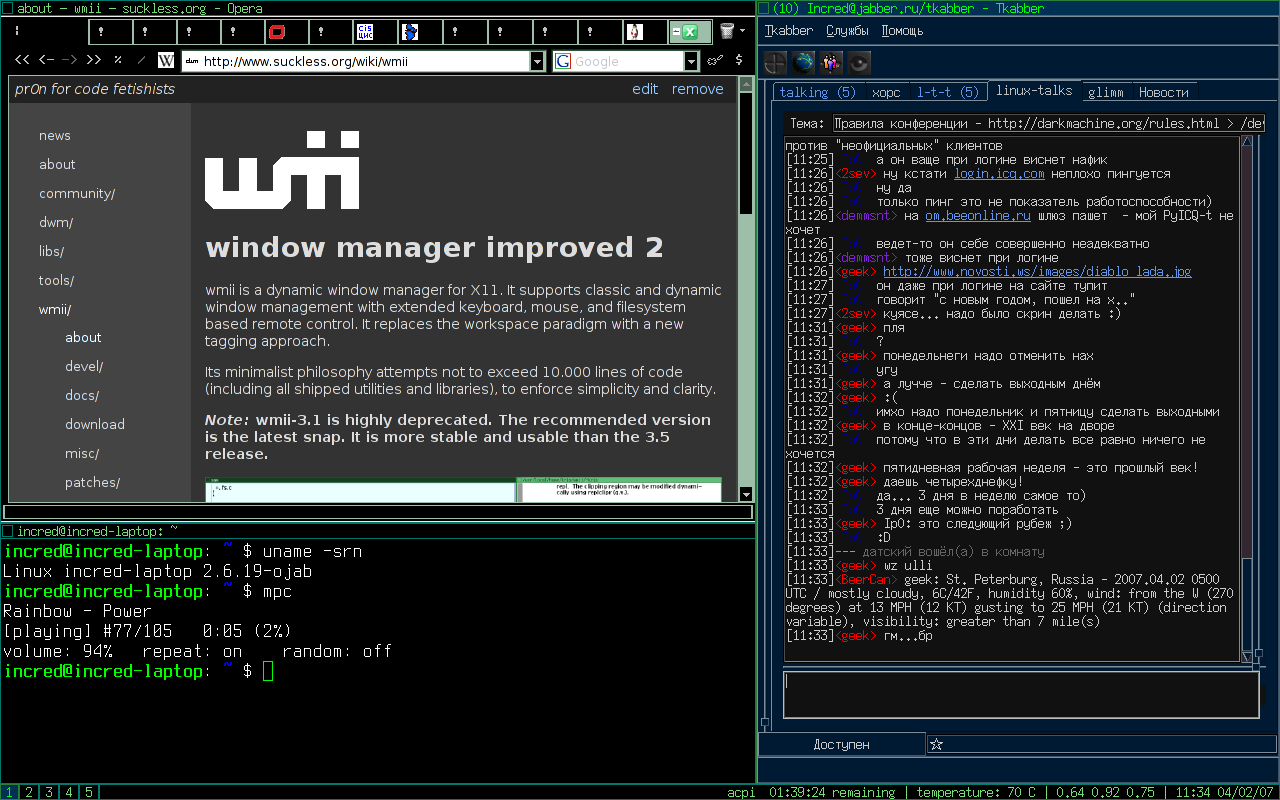Open the tools/ sidebar link
This screenshot has height=800, width=1280.
coord(57,280)
